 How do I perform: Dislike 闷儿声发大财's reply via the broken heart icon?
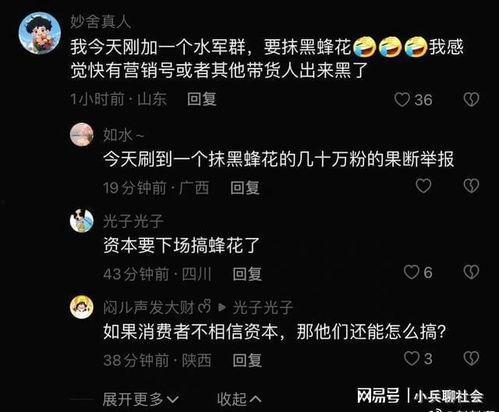pyautogui.click(x=471, y=359)
